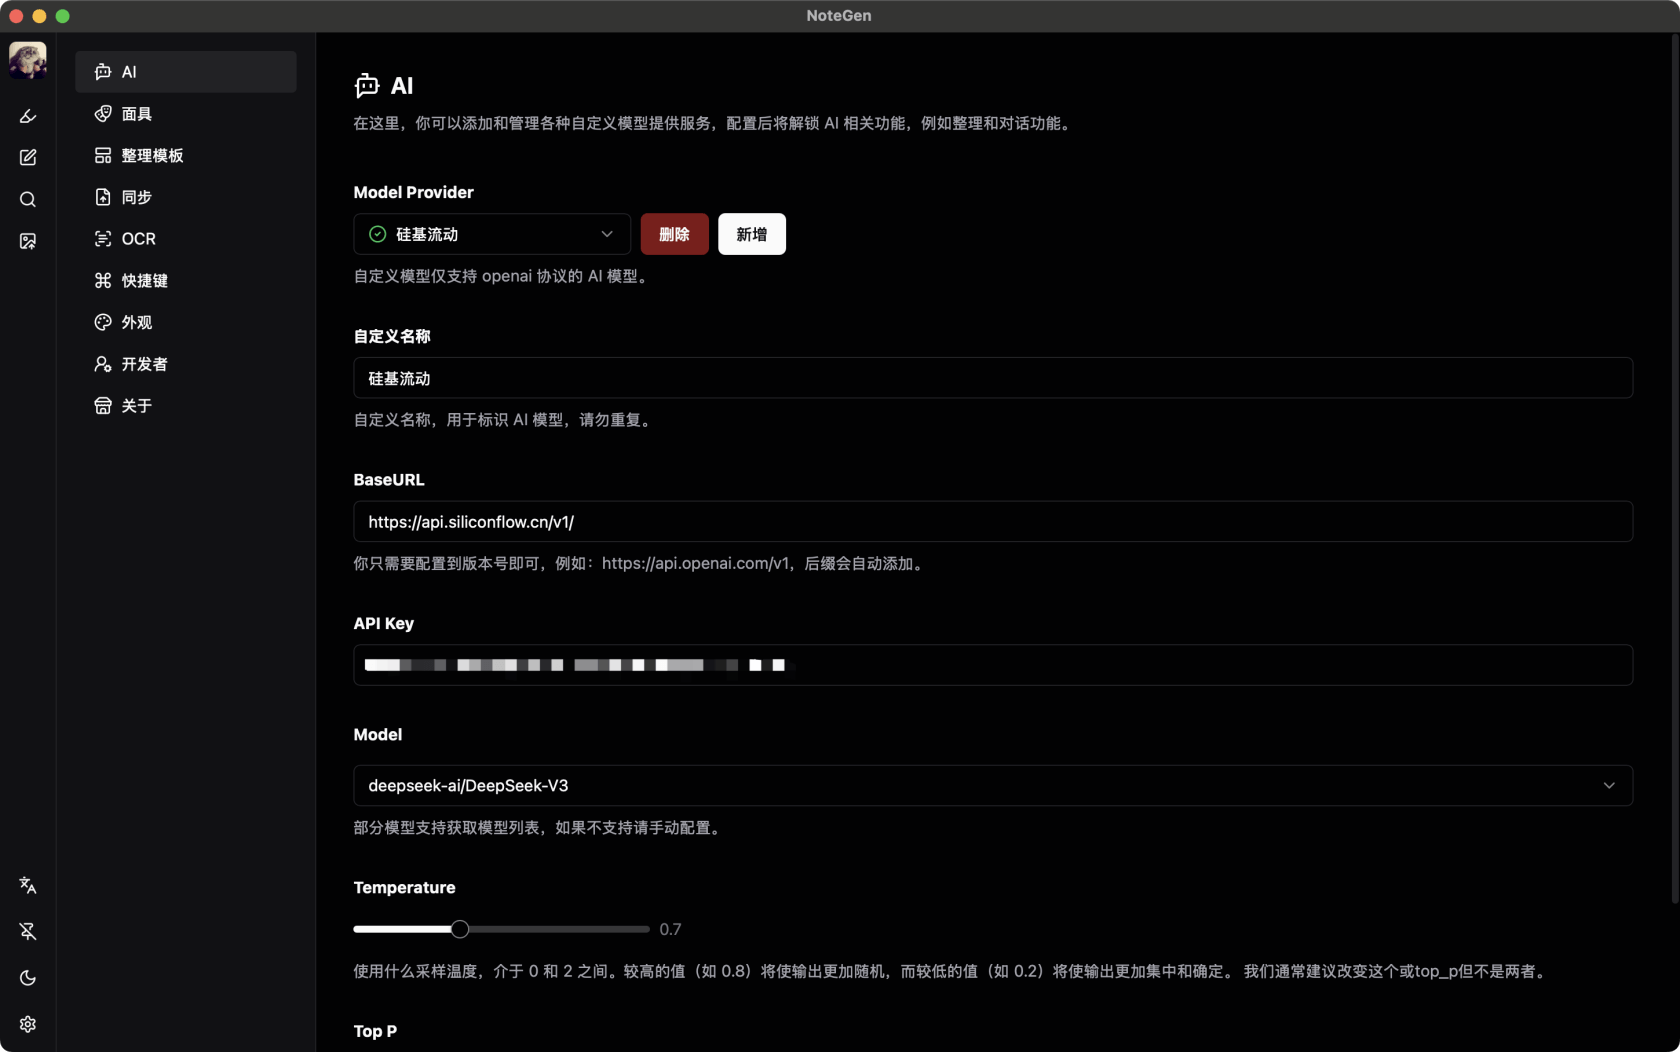This screenshot has height=1052, width=1680.
Task: Open the compose/writing icon in the left rail
Action: (x=27, y=157)
